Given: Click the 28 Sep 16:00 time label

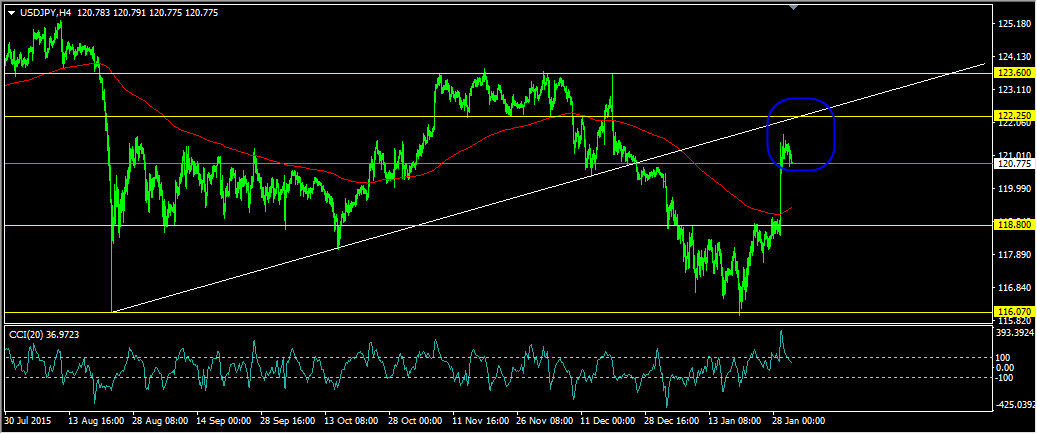Looking at the screenshot, I should coord(286,421).
